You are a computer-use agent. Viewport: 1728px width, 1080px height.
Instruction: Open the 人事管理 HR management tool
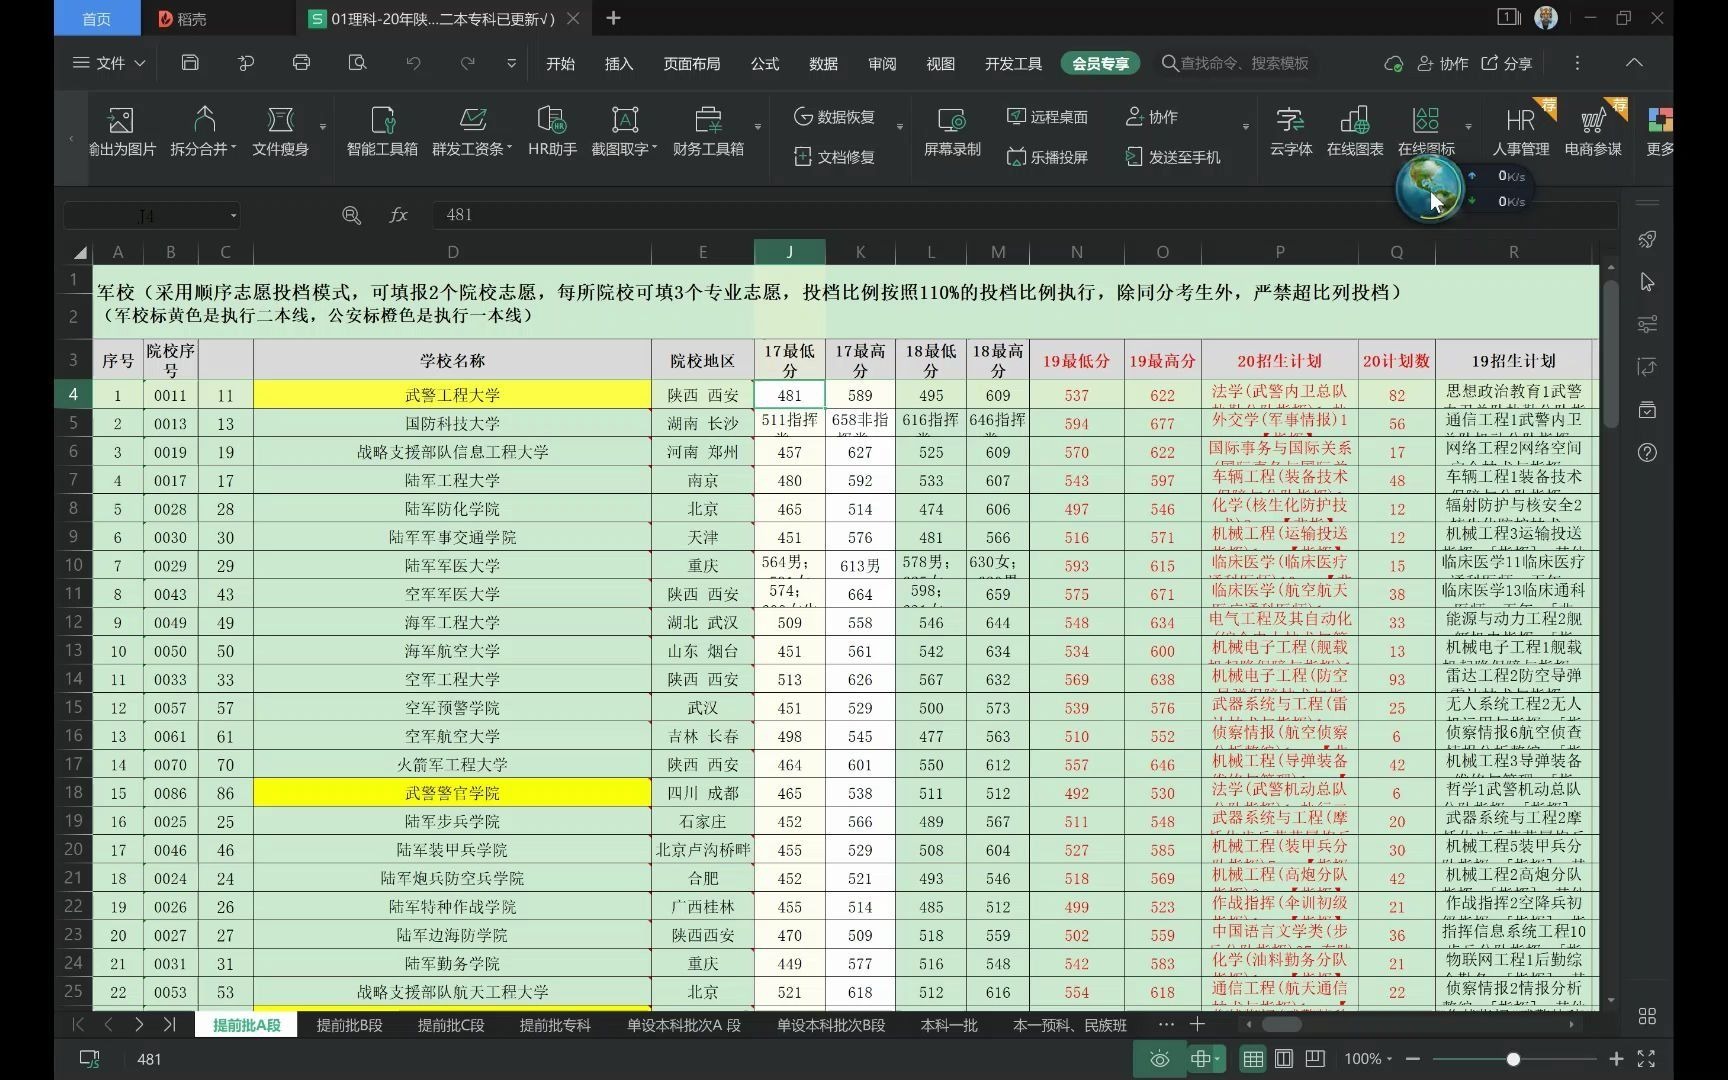tap(1521, 132)
